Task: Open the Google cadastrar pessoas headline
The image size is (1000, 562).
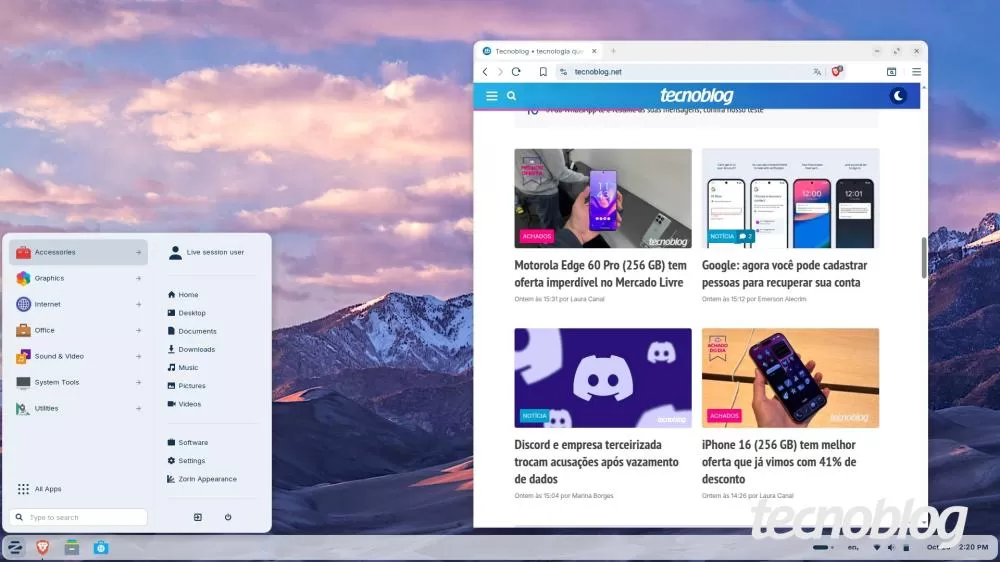Action: pos(784,274)
